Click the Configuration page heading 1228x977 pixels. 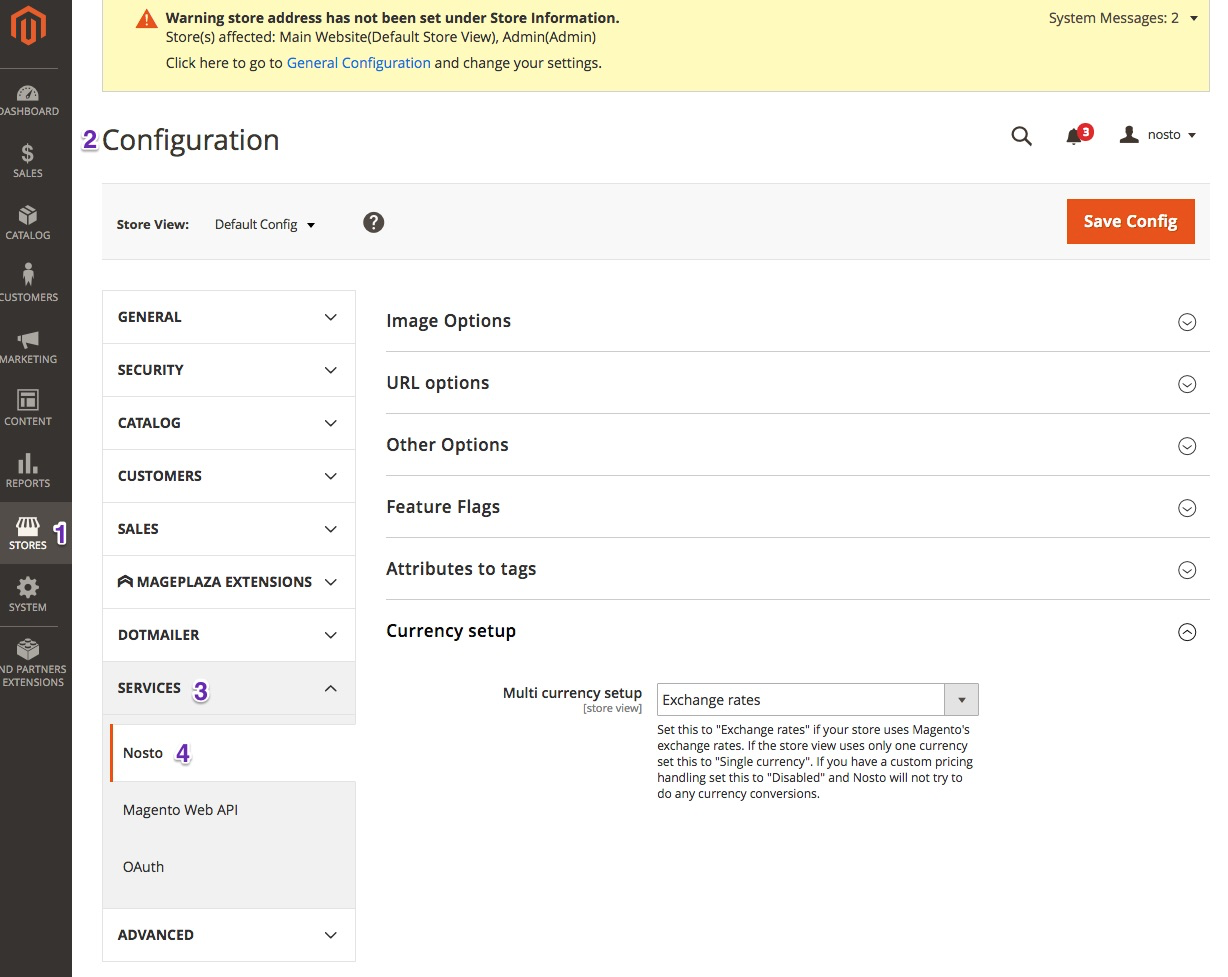click(x=191, y=140)
